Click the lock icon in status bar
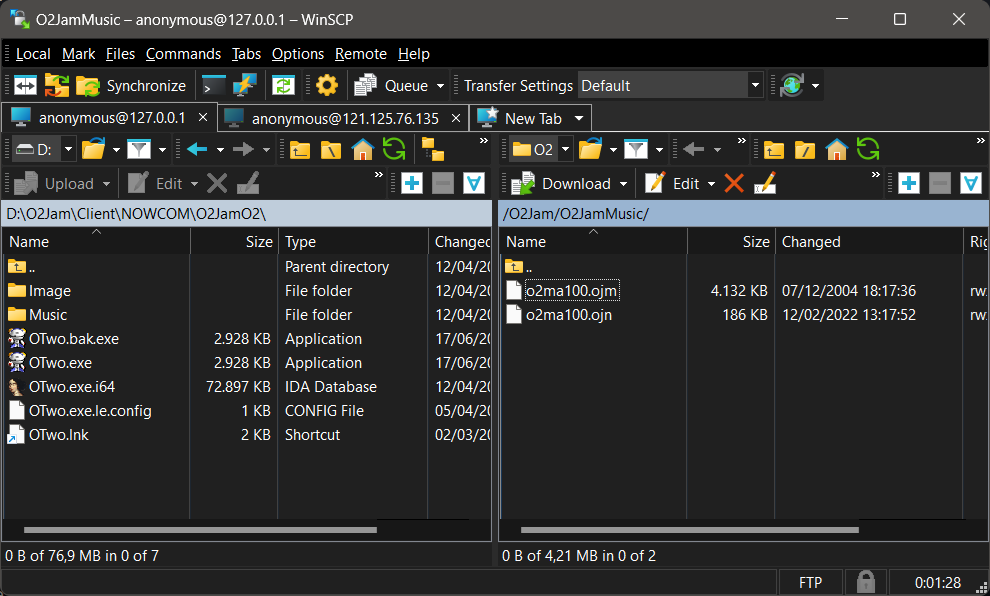Viewport: 990px width, 596px height. coord(864,582)
